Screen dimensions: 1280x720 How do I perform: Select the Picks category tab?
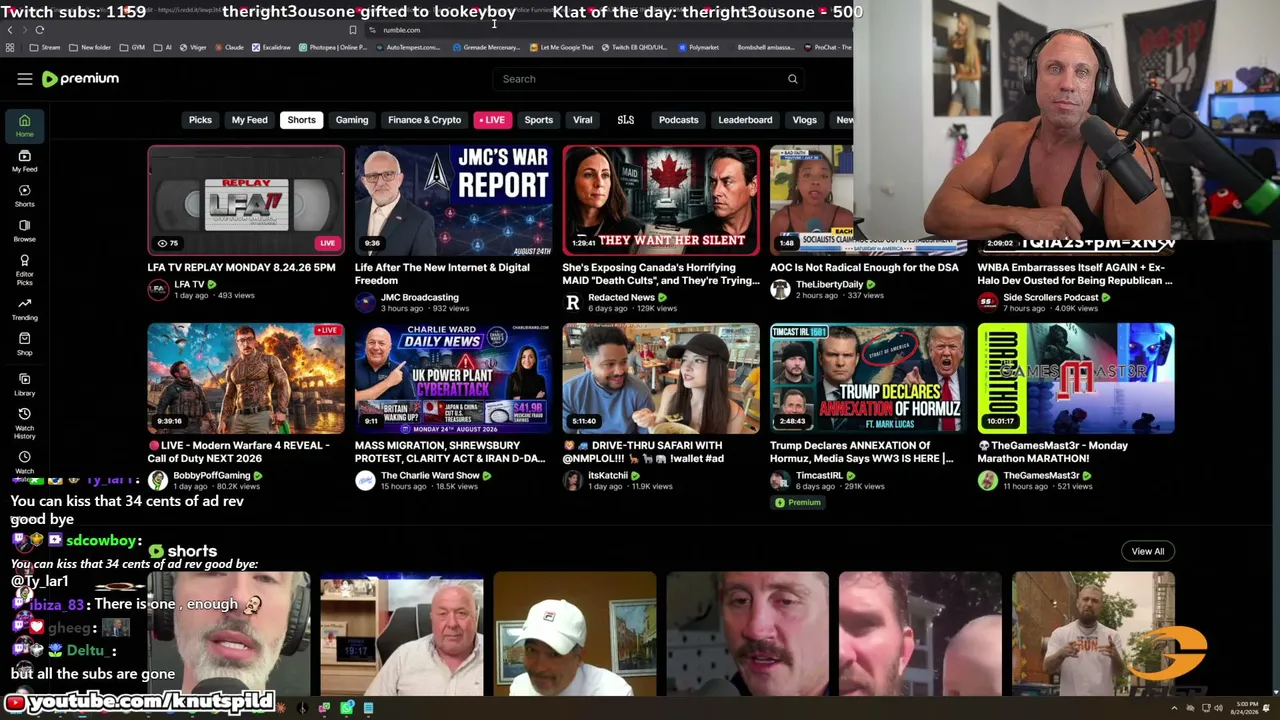(x=200, y=120)
